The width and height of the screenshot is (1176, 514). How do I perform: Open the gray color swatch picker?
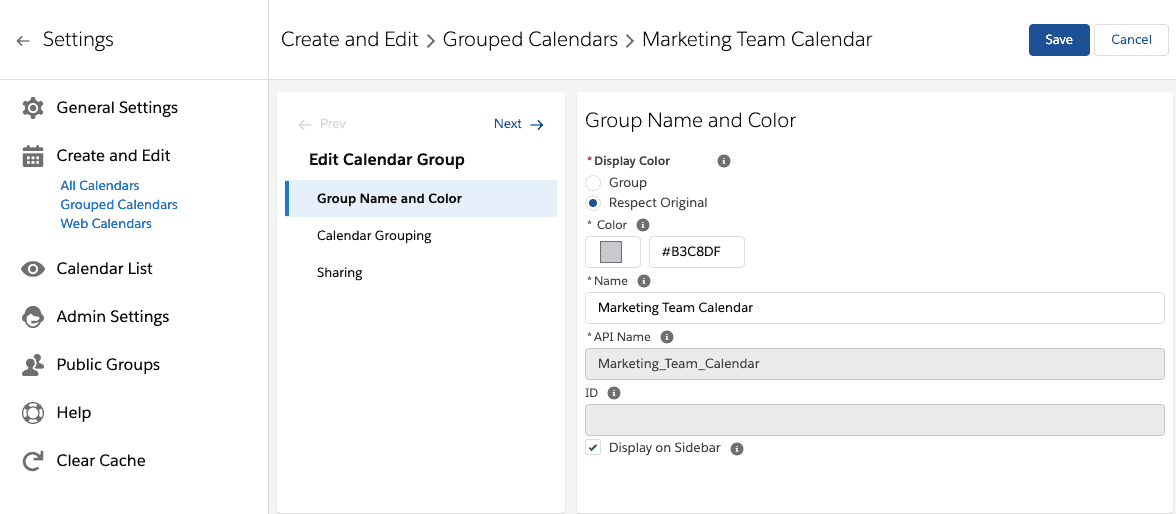(613, 252)
